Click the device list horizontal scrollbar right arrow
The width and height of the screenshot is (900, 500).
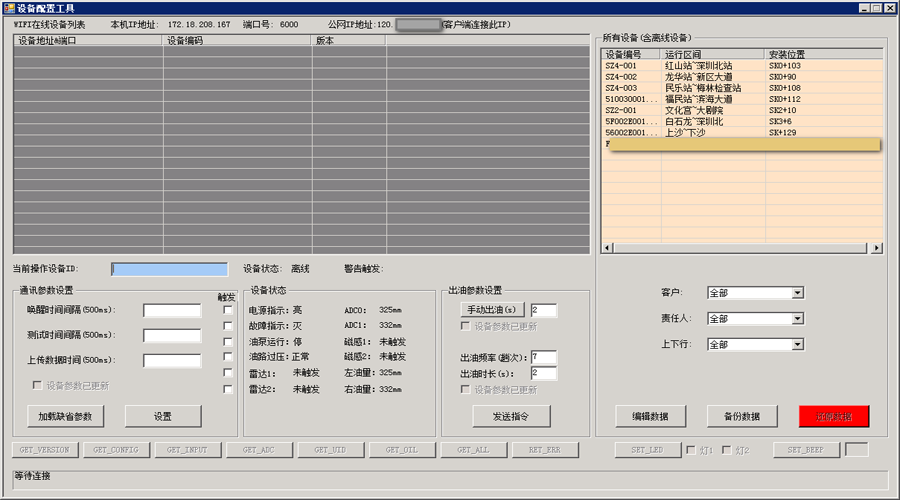877,248
